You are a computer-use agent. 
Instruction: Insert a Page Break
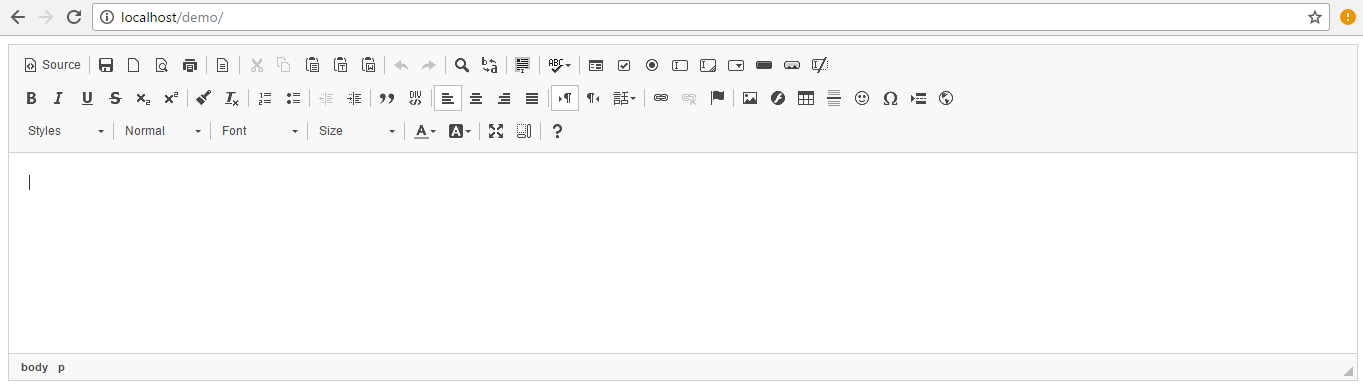coord(918,98)
